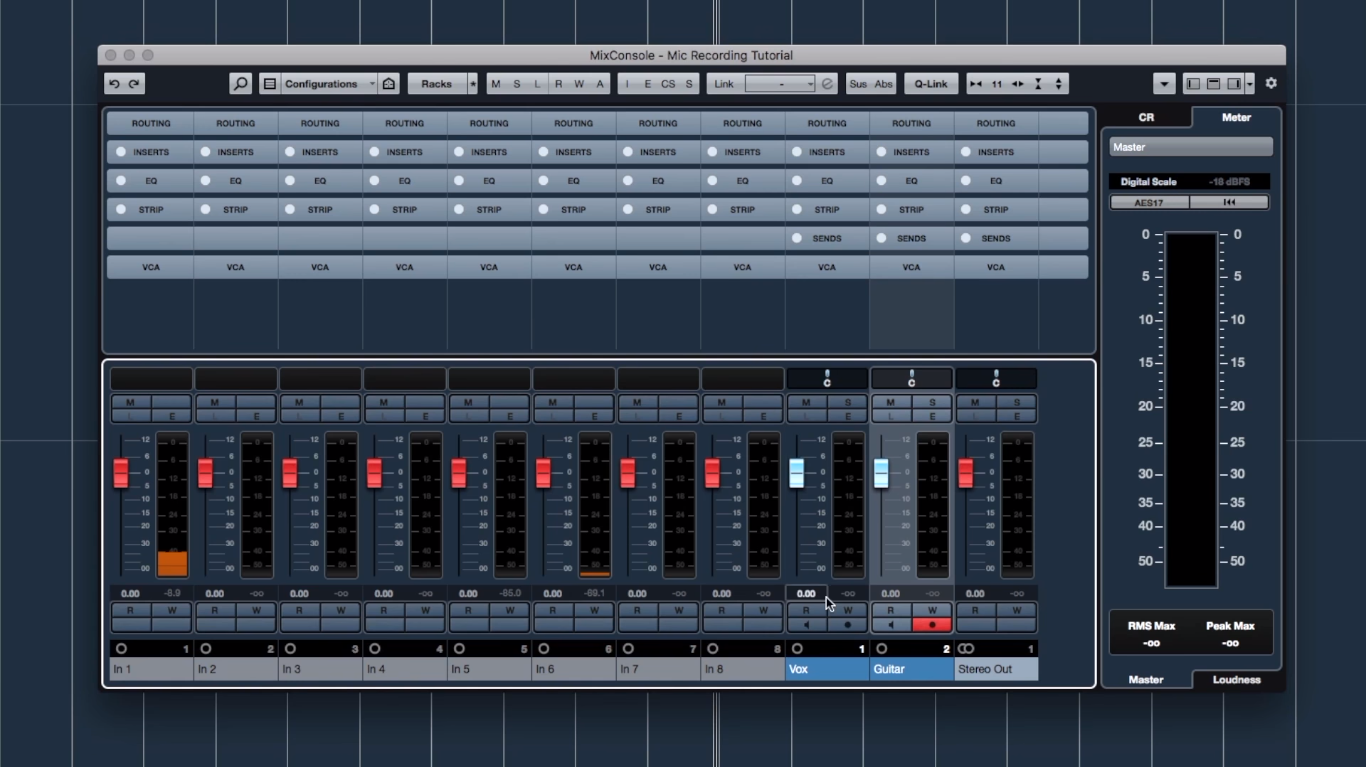This screenshot has height=767, width=1366.
Task: Switch to the CR tab
Action: point(1146,117)
